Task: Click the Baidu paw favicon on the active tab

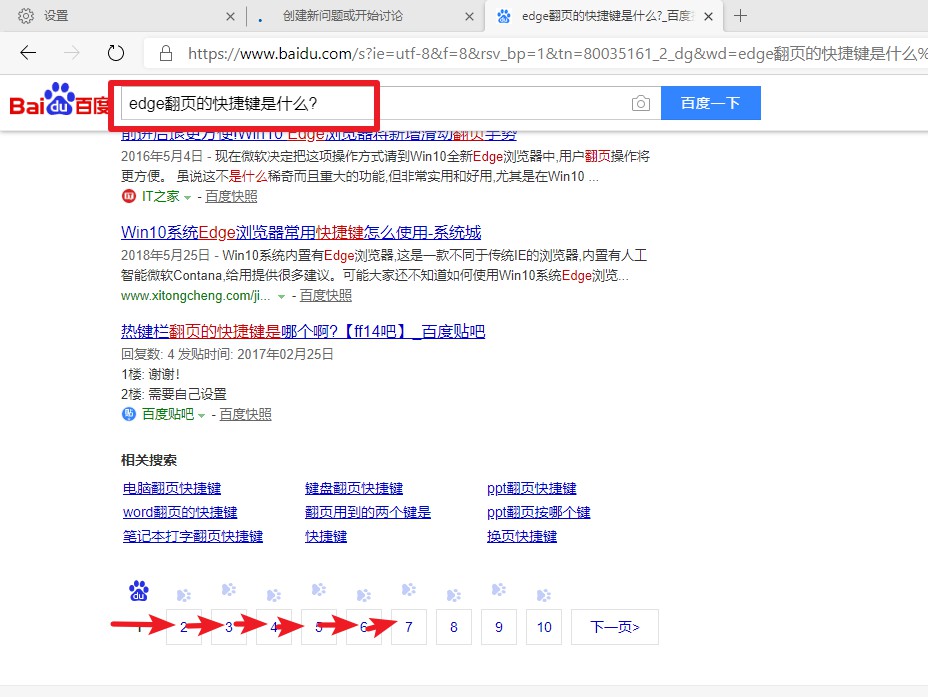Action: click(x=504, y=16)
